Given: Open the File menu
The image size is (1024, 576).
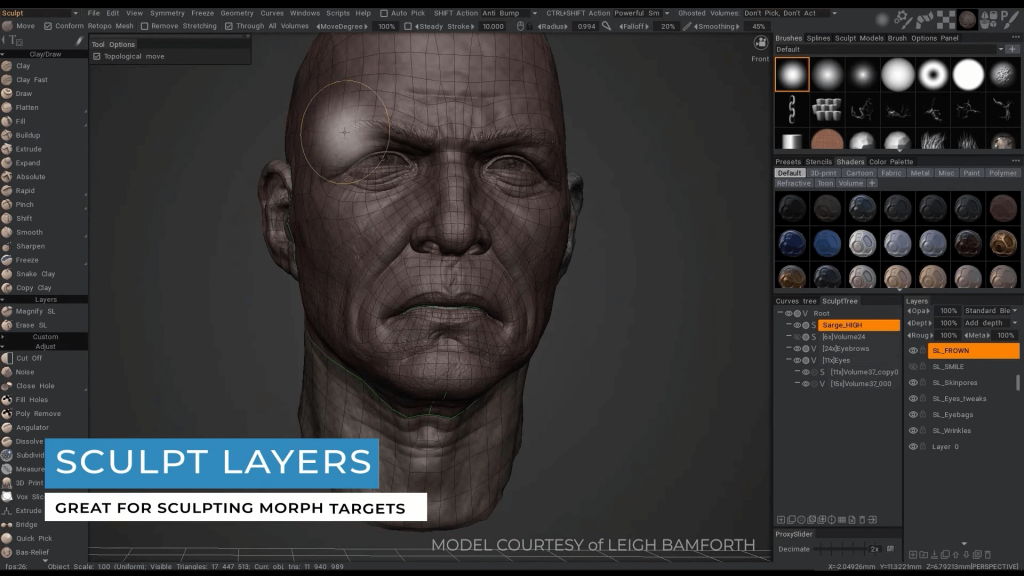Looking at the screenshot, I should tap(94, 13).
